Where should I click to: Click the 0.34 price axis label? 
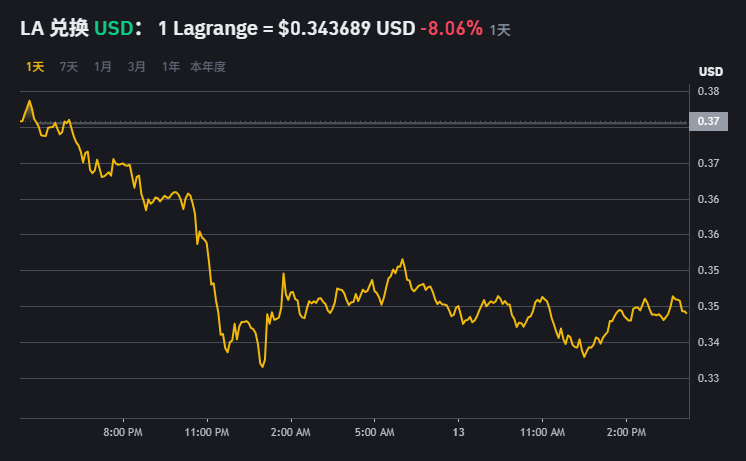(x=708, y=343)
